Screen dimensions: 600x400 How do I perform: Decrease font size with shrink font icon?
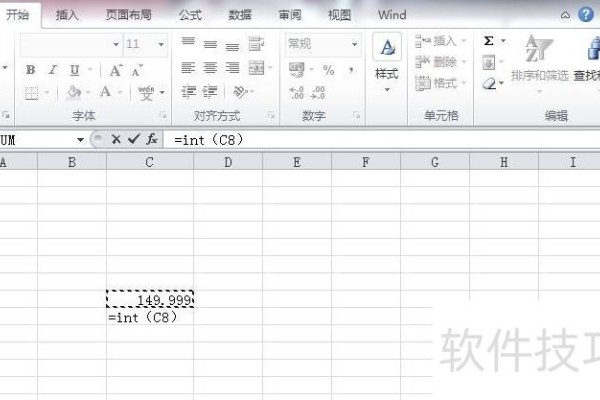[137, 70]
